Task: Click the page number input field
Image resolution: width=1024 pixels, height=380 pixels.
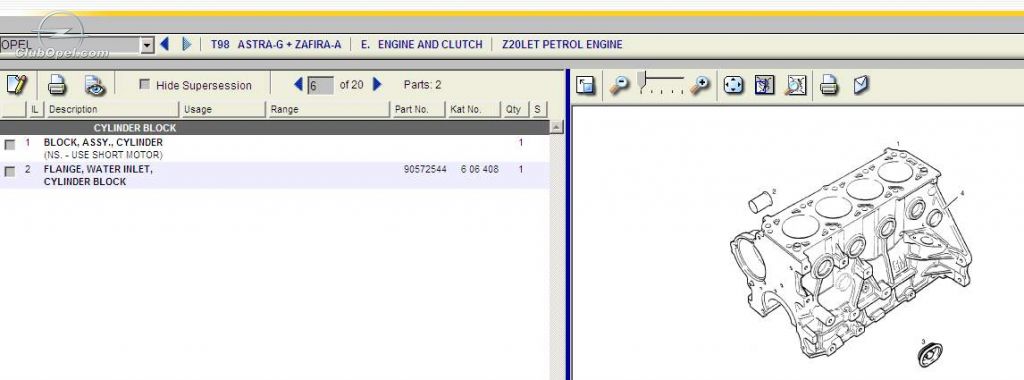Action: [320, 85]
